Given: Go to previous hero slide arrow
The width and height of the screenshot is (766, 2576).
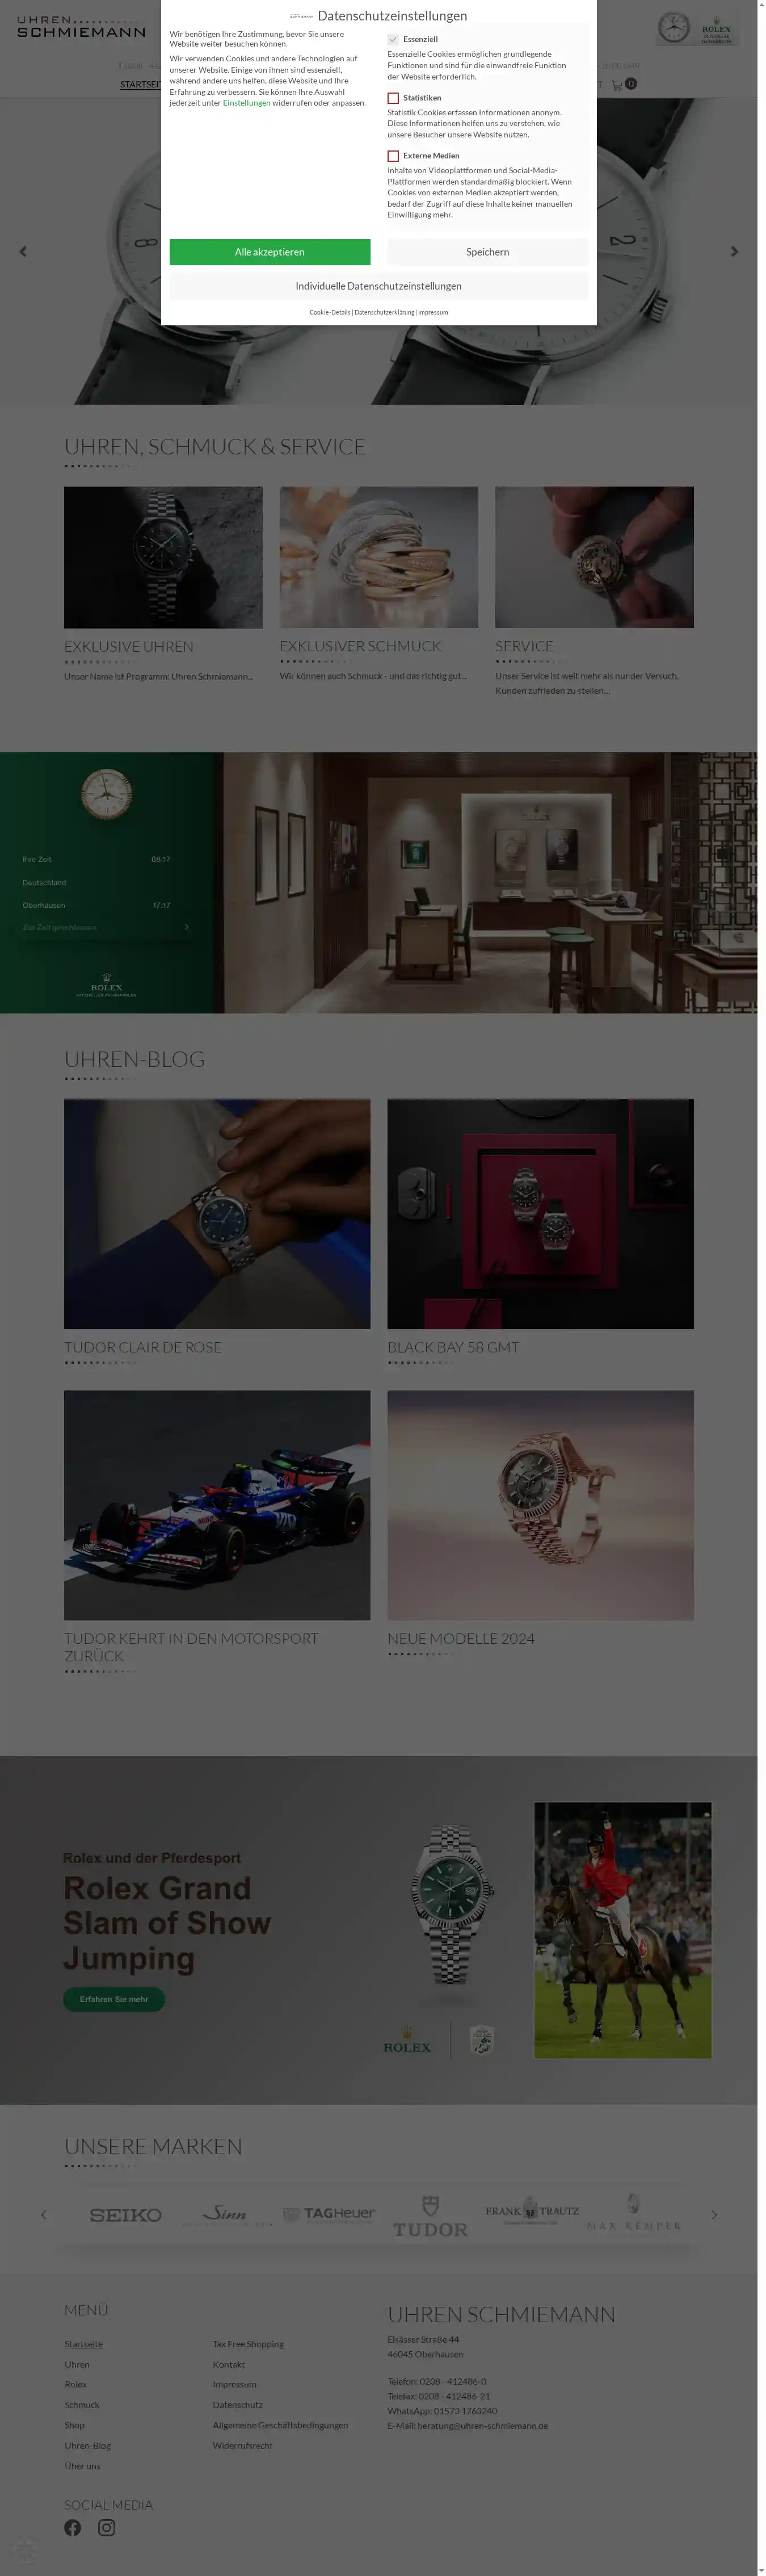Looking at the screenshot, I should pos(23,251).
